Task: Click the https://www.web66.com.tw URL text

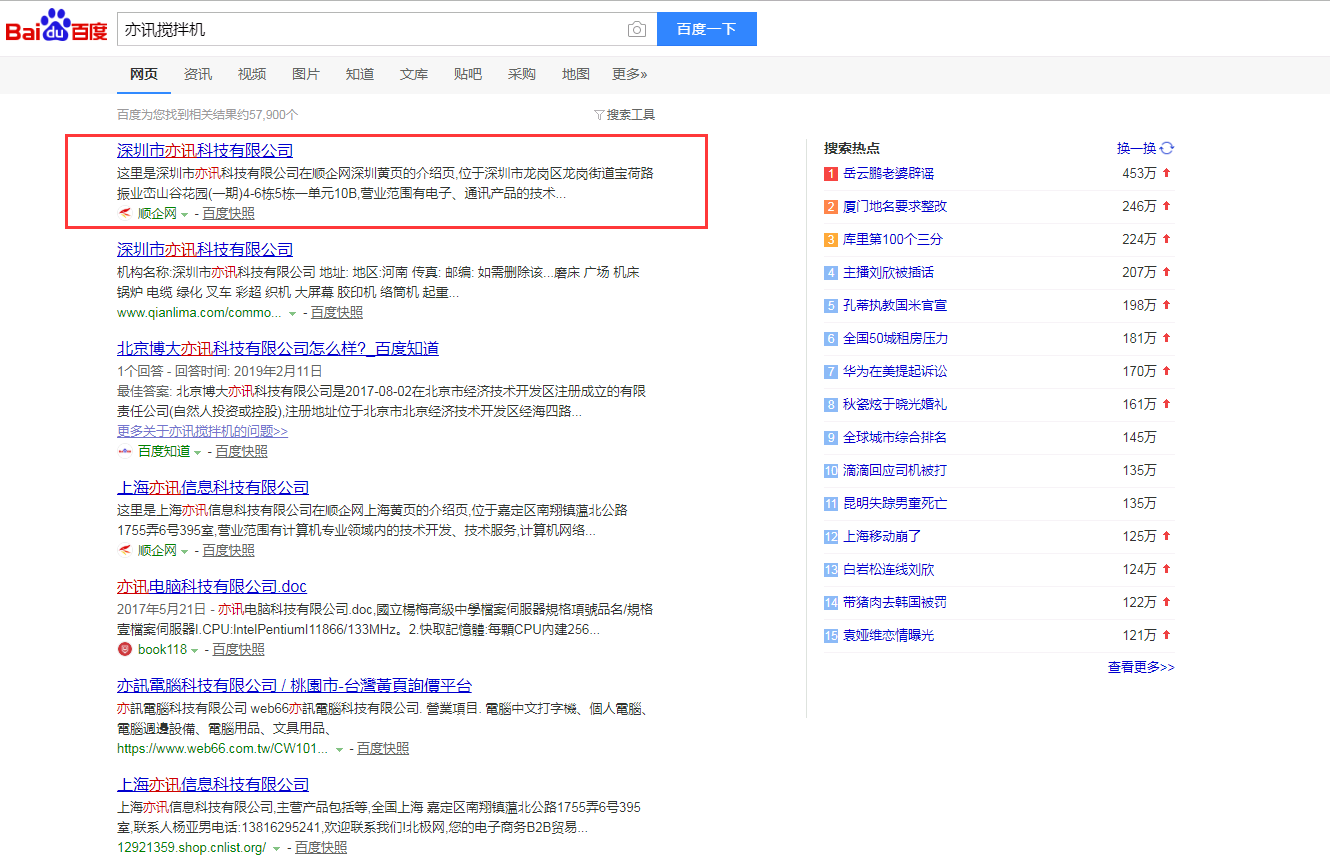Action: (223, 749)
